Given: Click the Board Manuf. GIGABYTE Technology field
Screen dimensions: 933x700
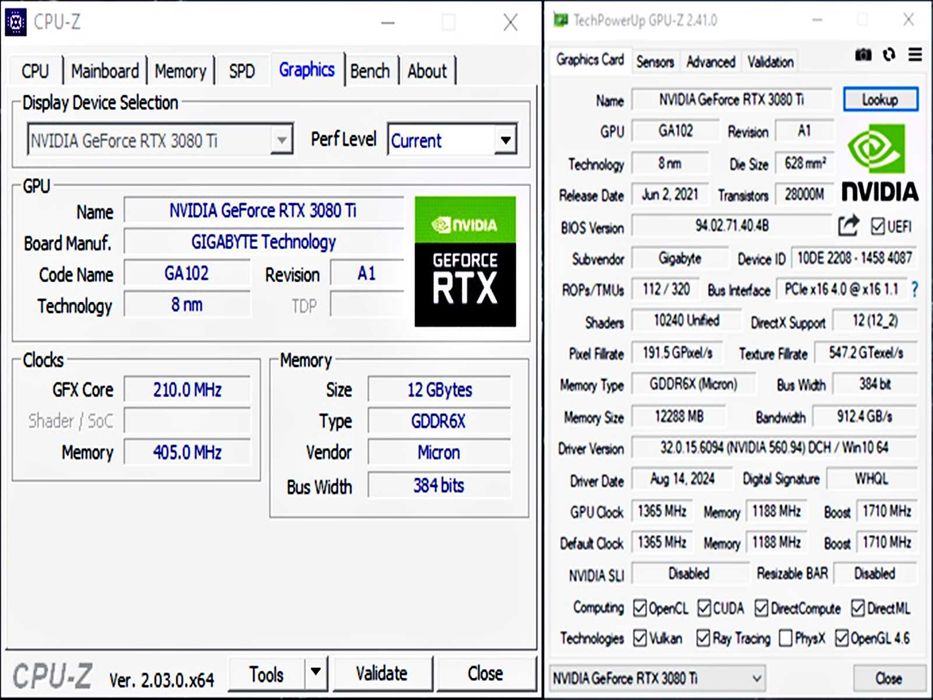Looking at the screenshot, I should 263,242.
